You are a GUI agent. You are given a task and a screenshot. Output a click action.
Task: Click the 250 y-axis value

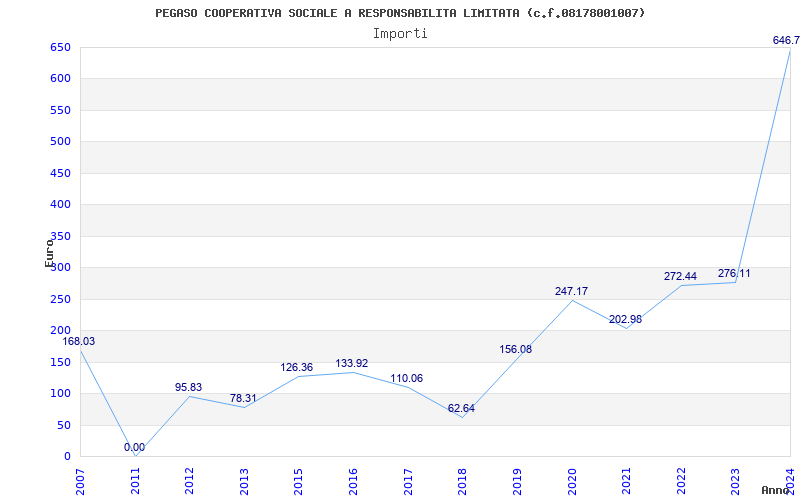click(x=60, y=299)
